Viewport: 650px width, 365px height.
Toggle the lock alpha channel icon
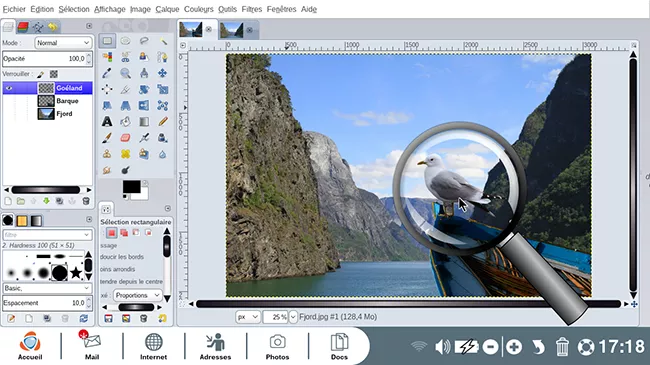[x=54, y=74]
